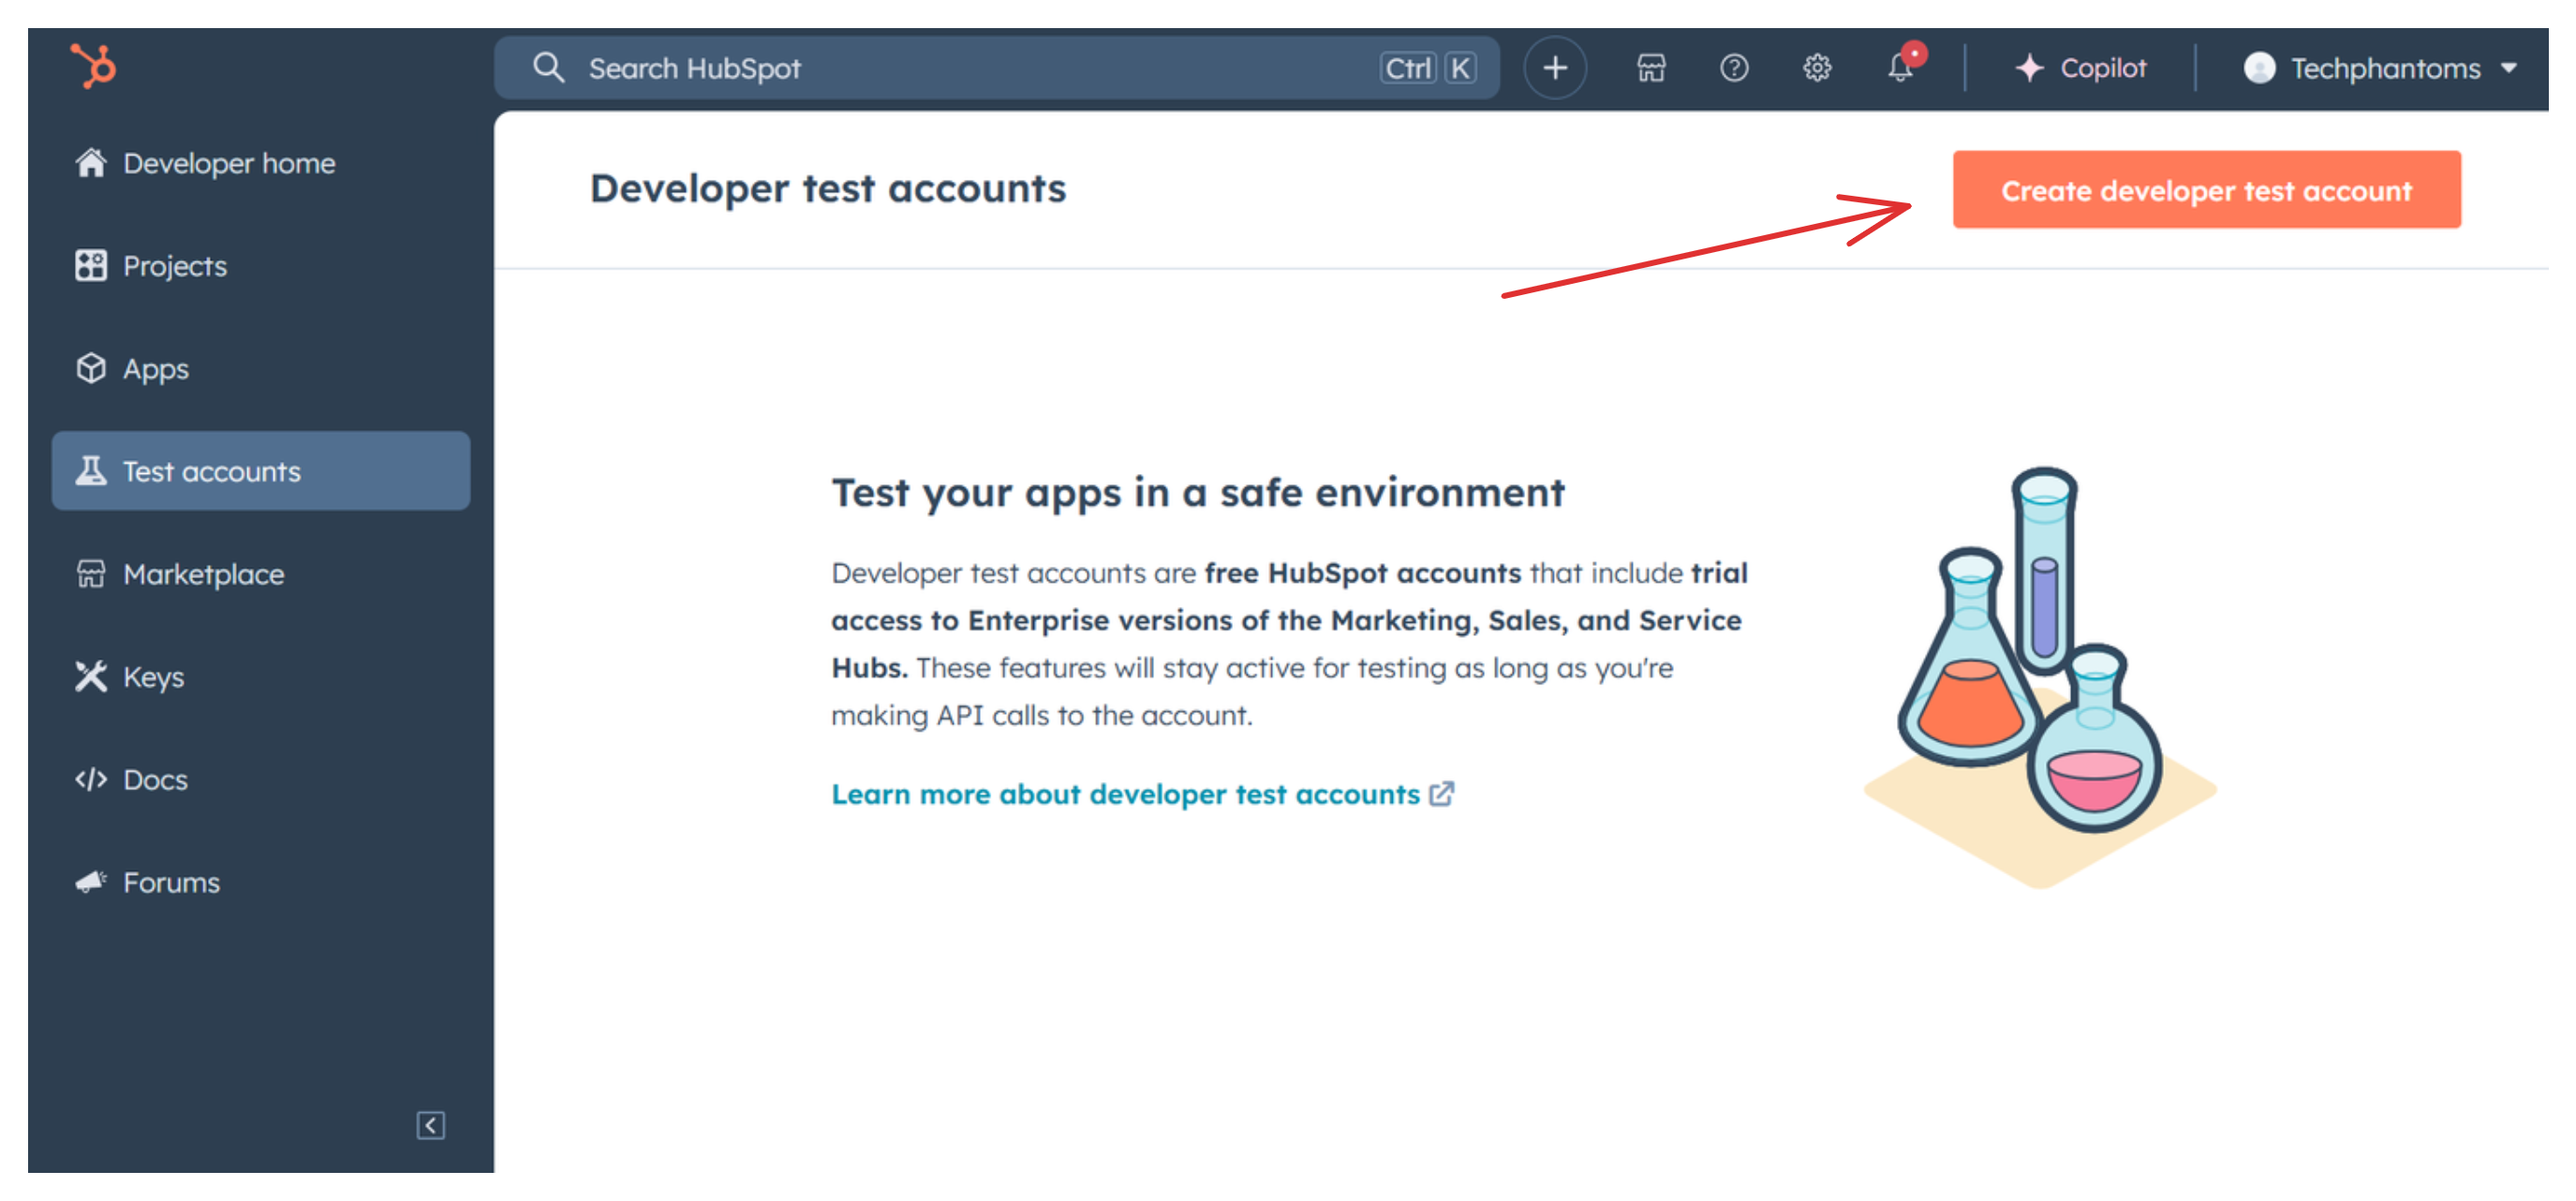The image size is (2576, 1201).
Task: Open Apps in the sidebar
Action: (155, 369)
